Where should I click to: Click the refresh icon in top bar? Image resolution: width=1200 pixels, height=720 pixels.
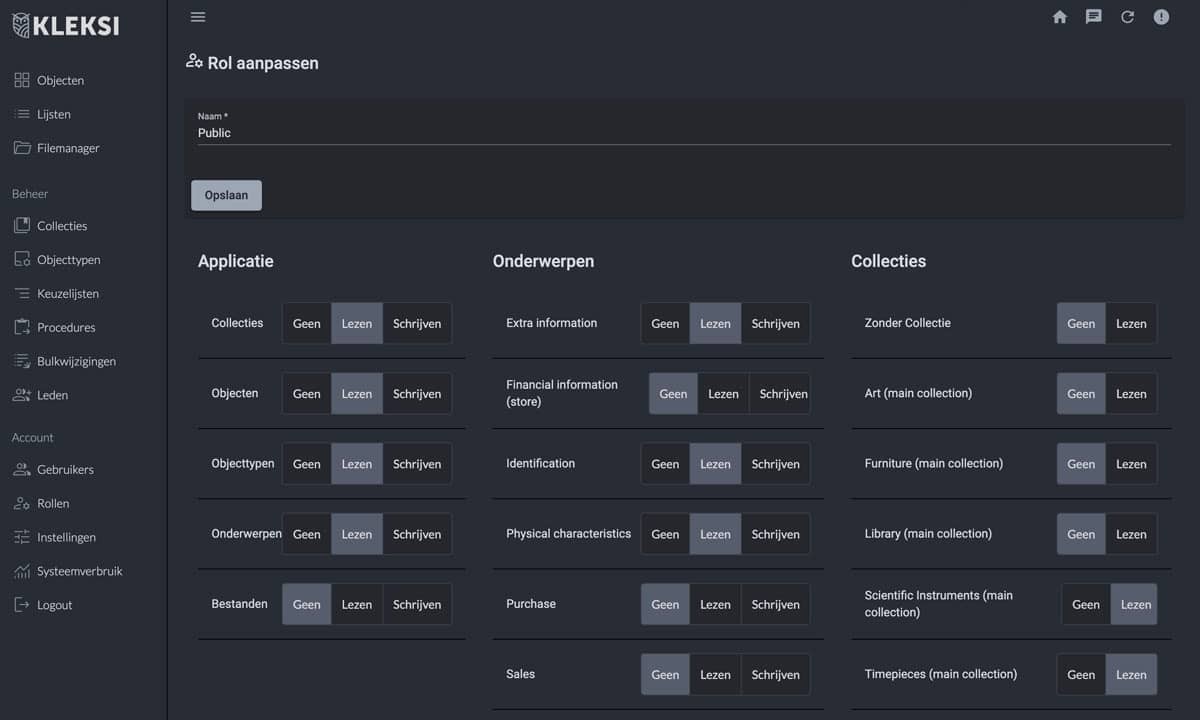(x=1127, y=17)
